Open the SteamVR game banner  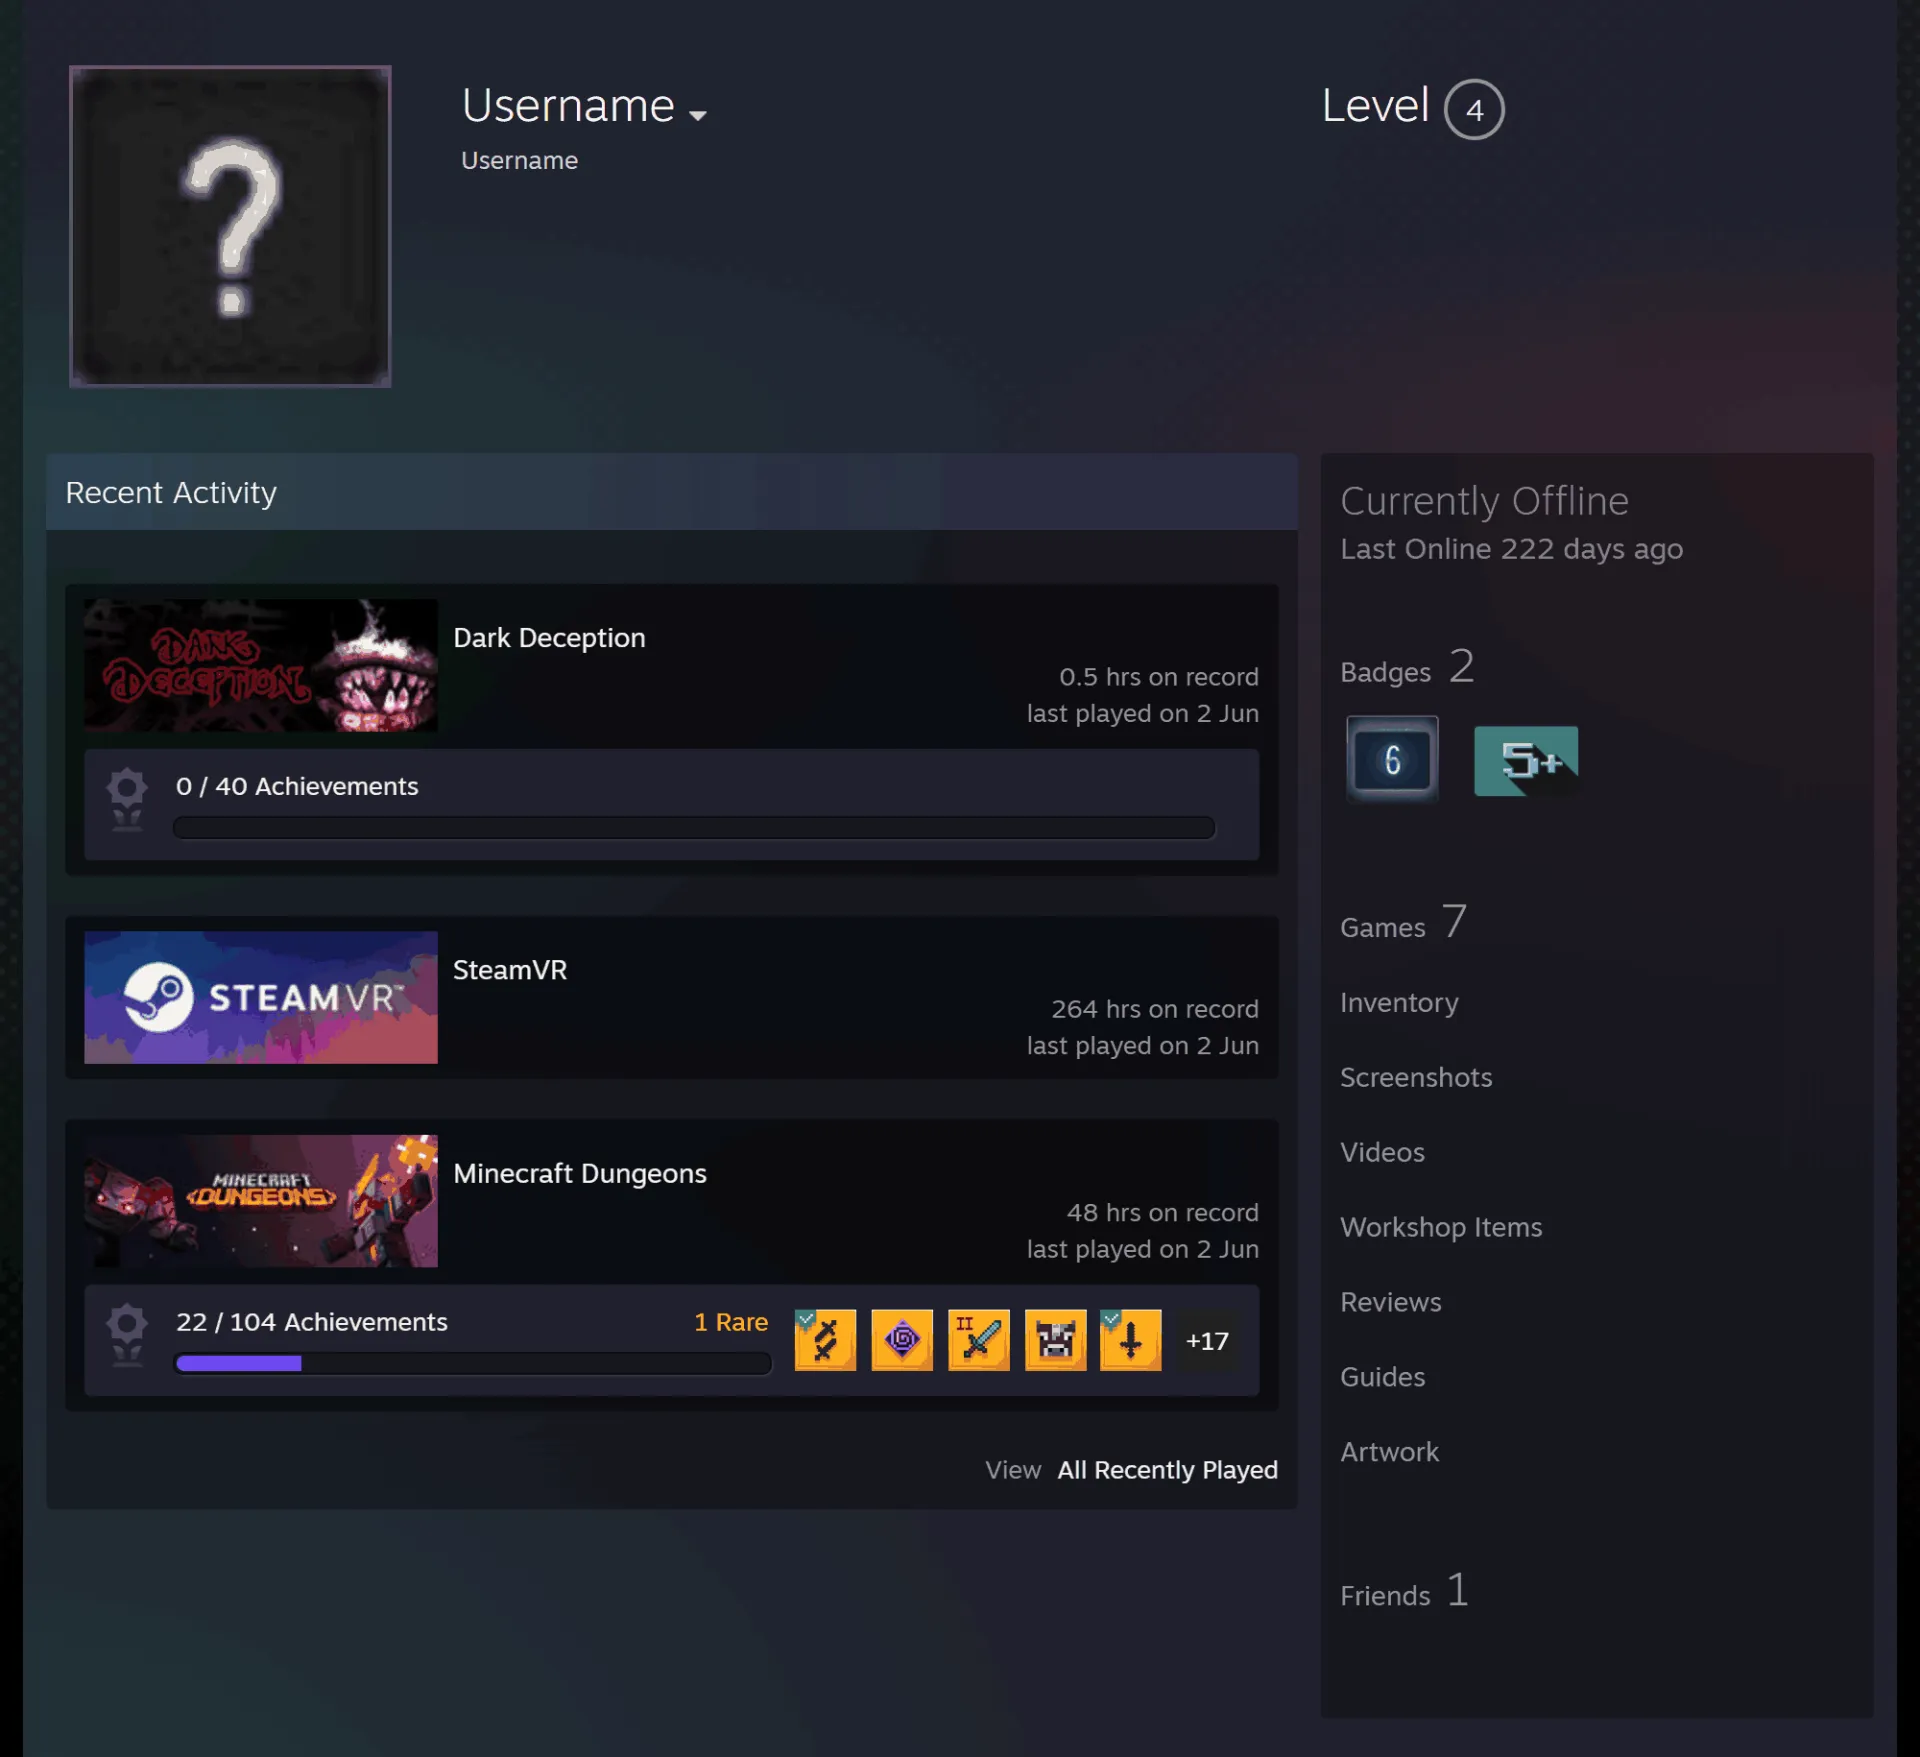(261, 997)
